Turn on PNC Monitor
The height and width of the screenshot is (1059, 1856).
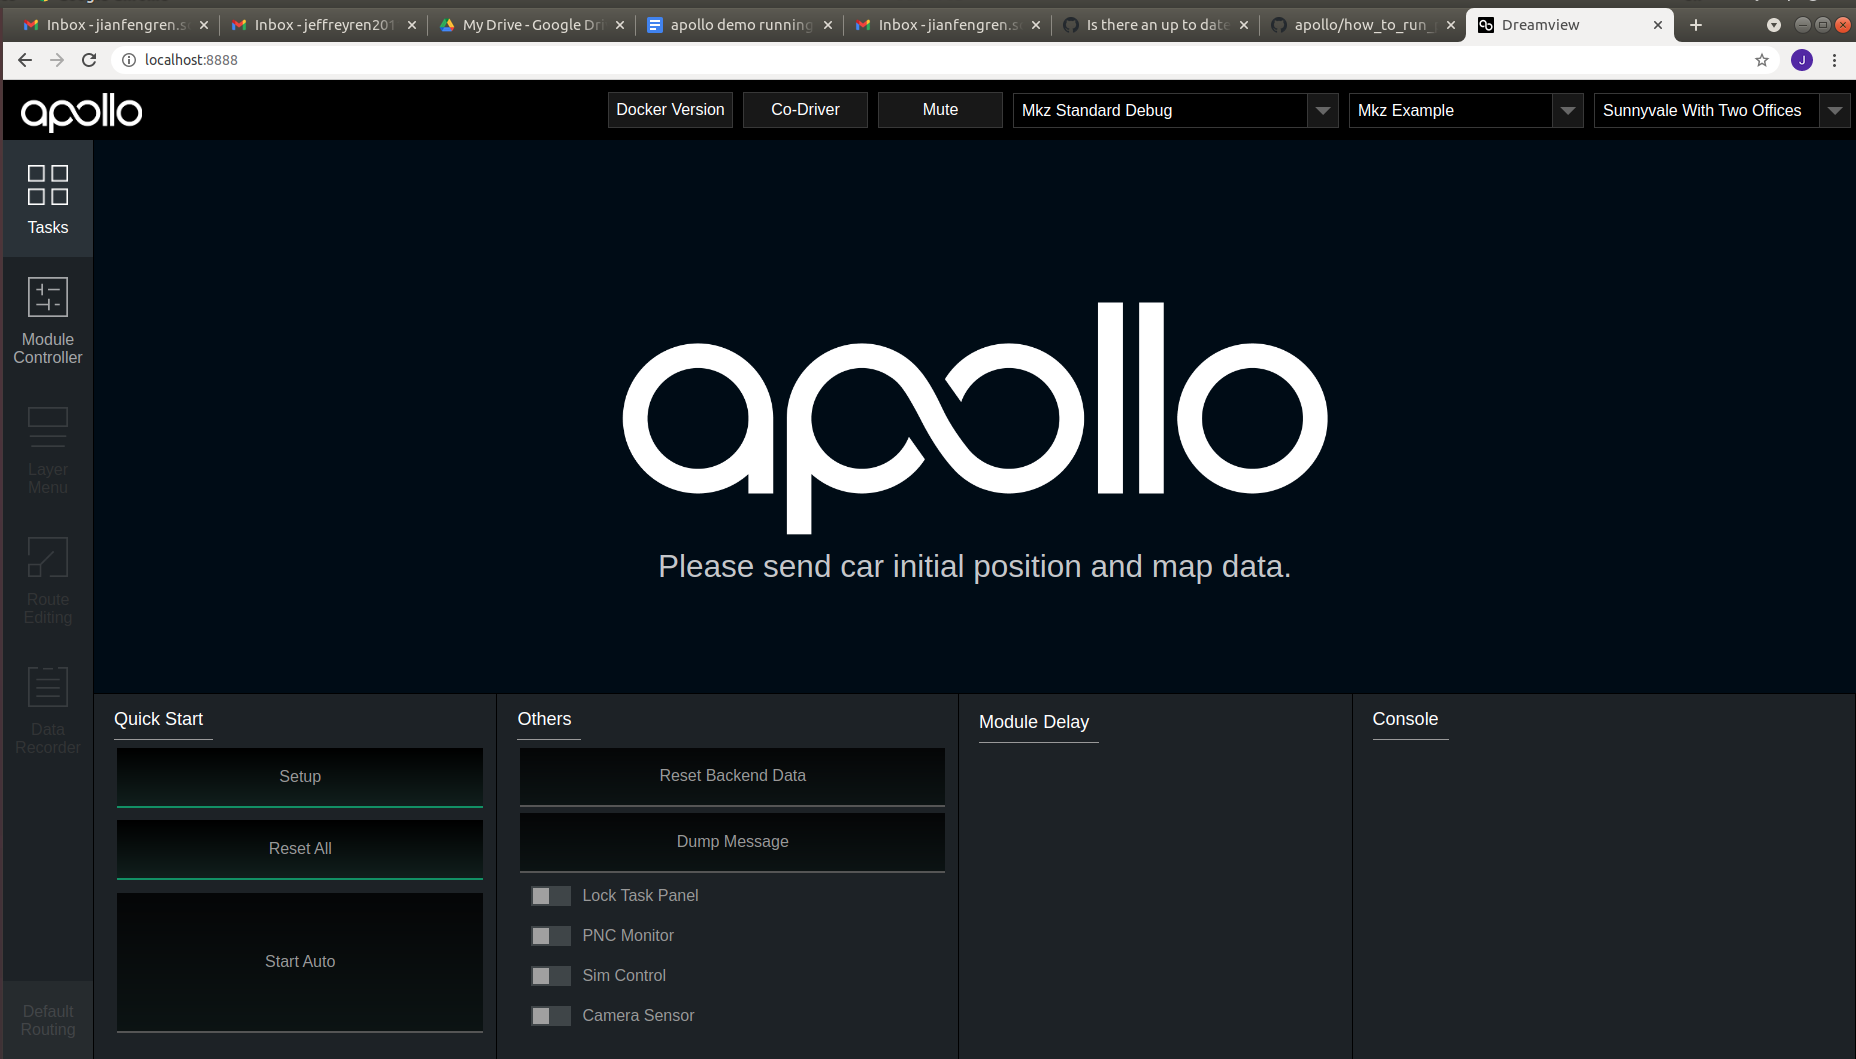pyautogui.click(x=550, y=935)
